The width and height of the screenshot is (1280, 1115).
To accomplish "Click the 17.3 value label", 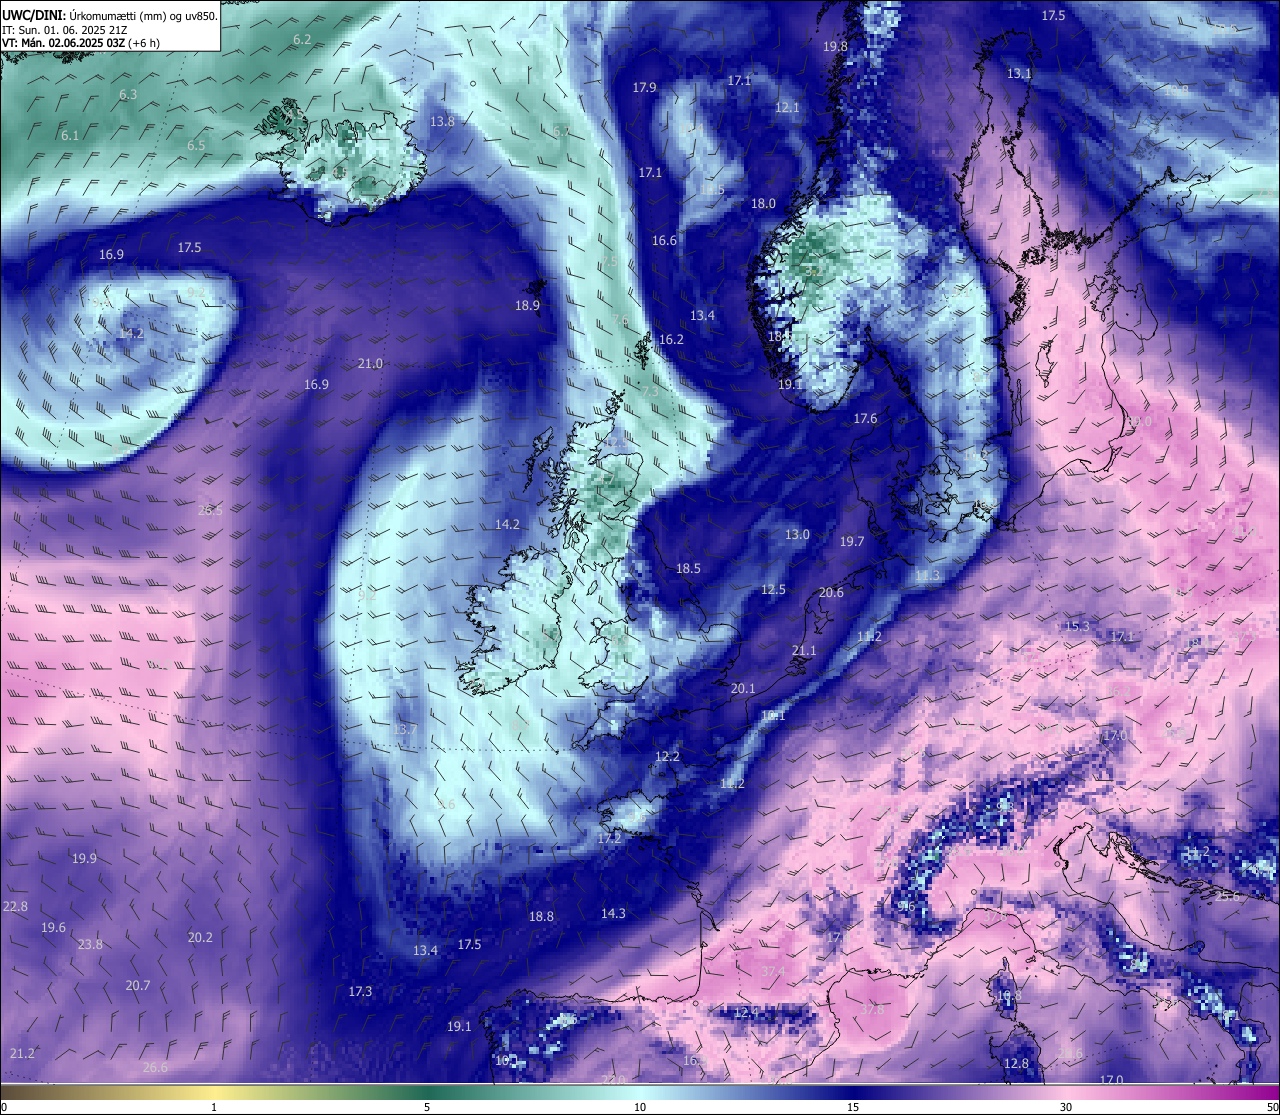I will 360,992.
